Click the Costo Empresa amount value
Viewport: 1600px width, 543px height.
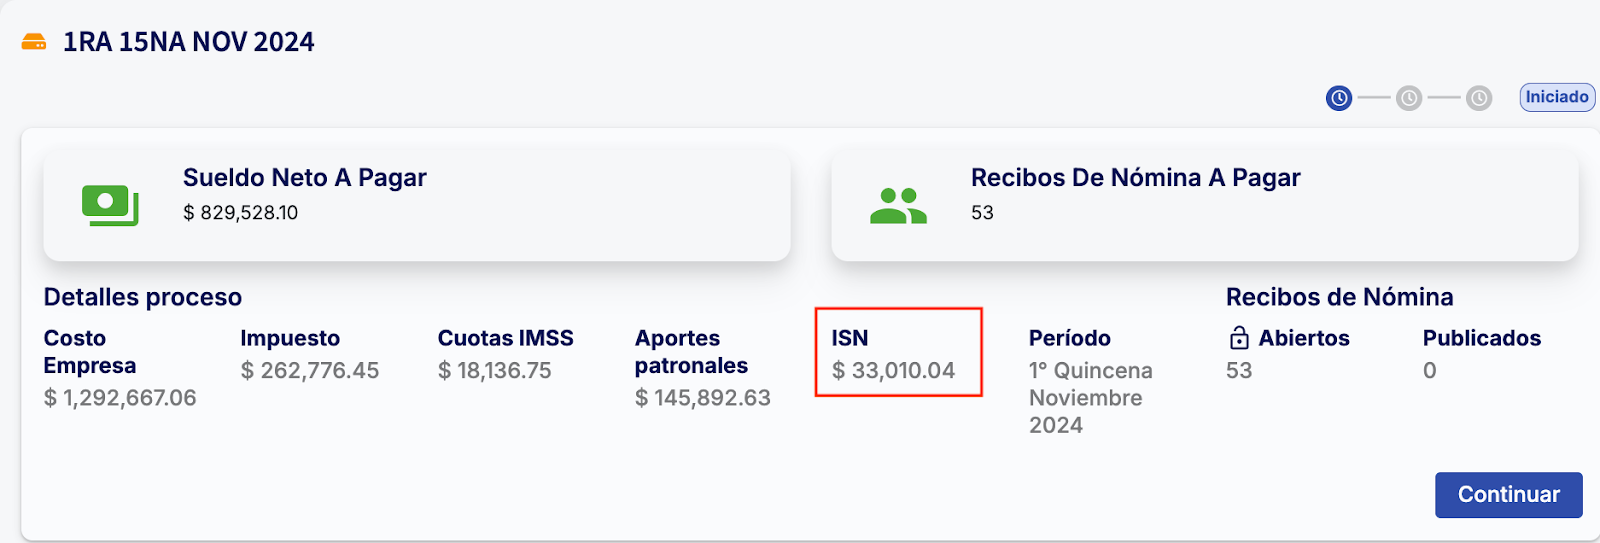click(120, 398)
